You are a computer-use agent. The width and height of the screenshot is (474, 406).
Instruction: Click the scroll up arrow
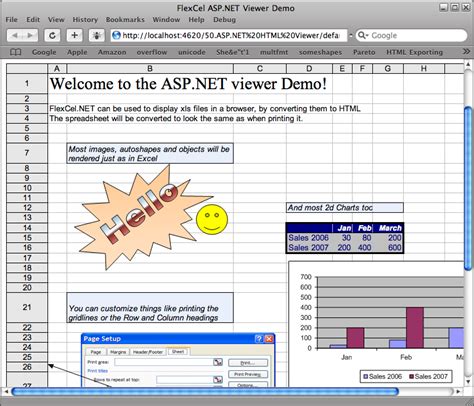468,64
